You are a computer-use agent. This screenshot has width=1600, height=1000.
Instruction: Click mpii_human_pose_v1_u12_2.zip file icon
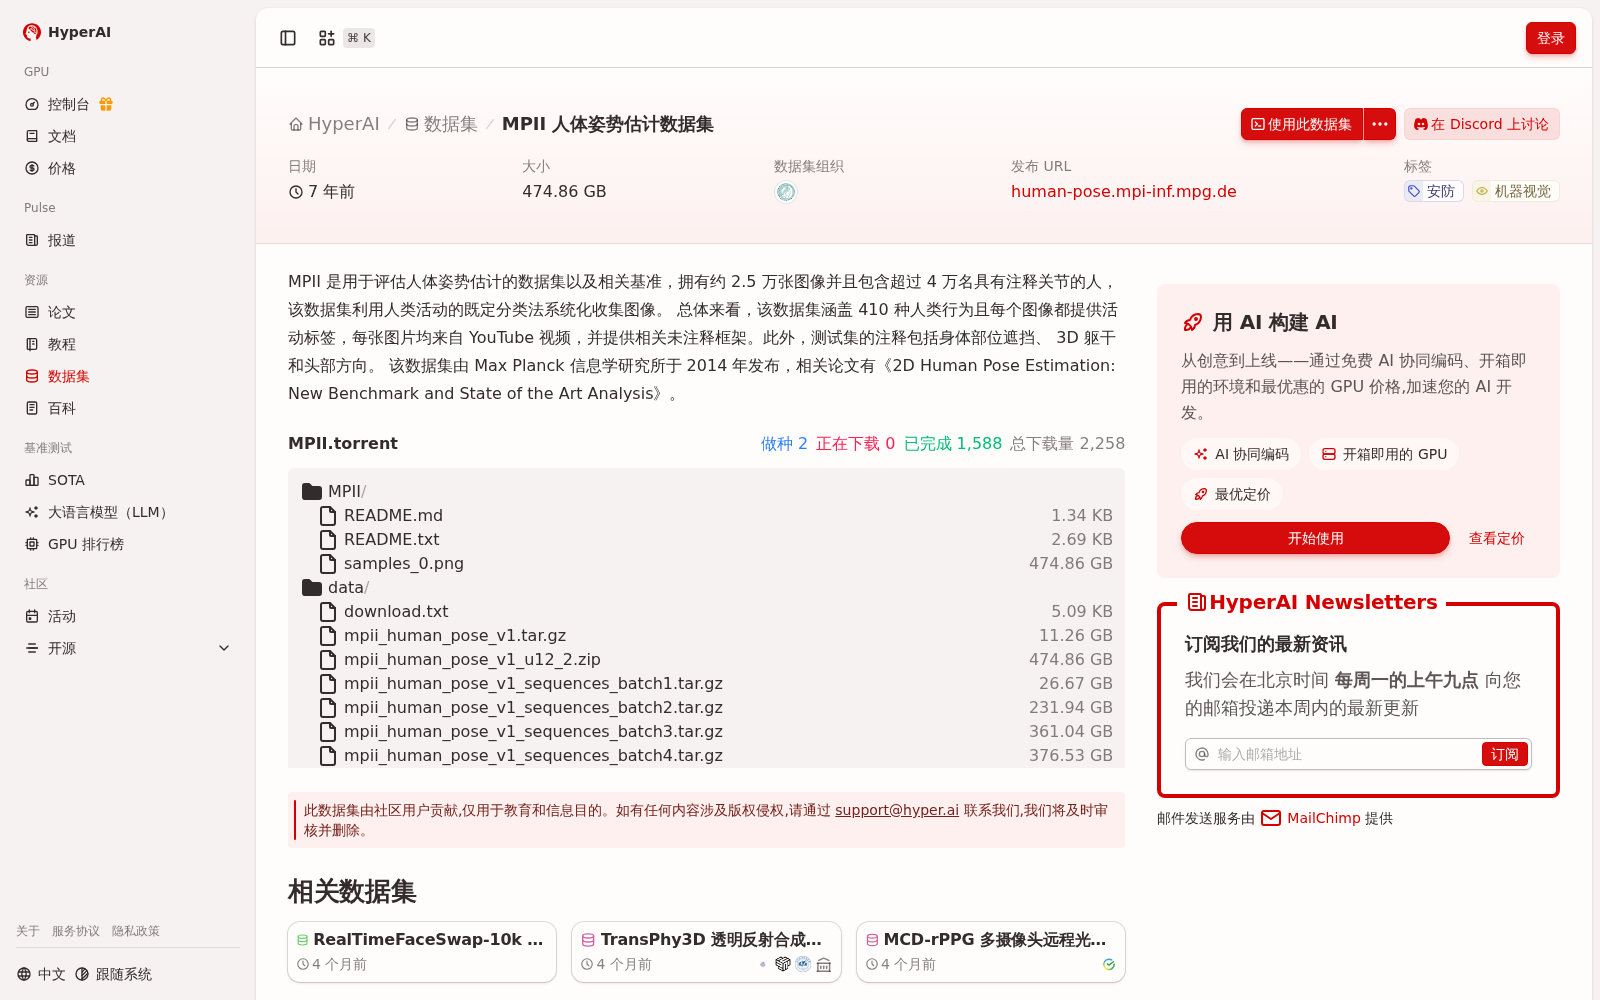tap(328, 659)
